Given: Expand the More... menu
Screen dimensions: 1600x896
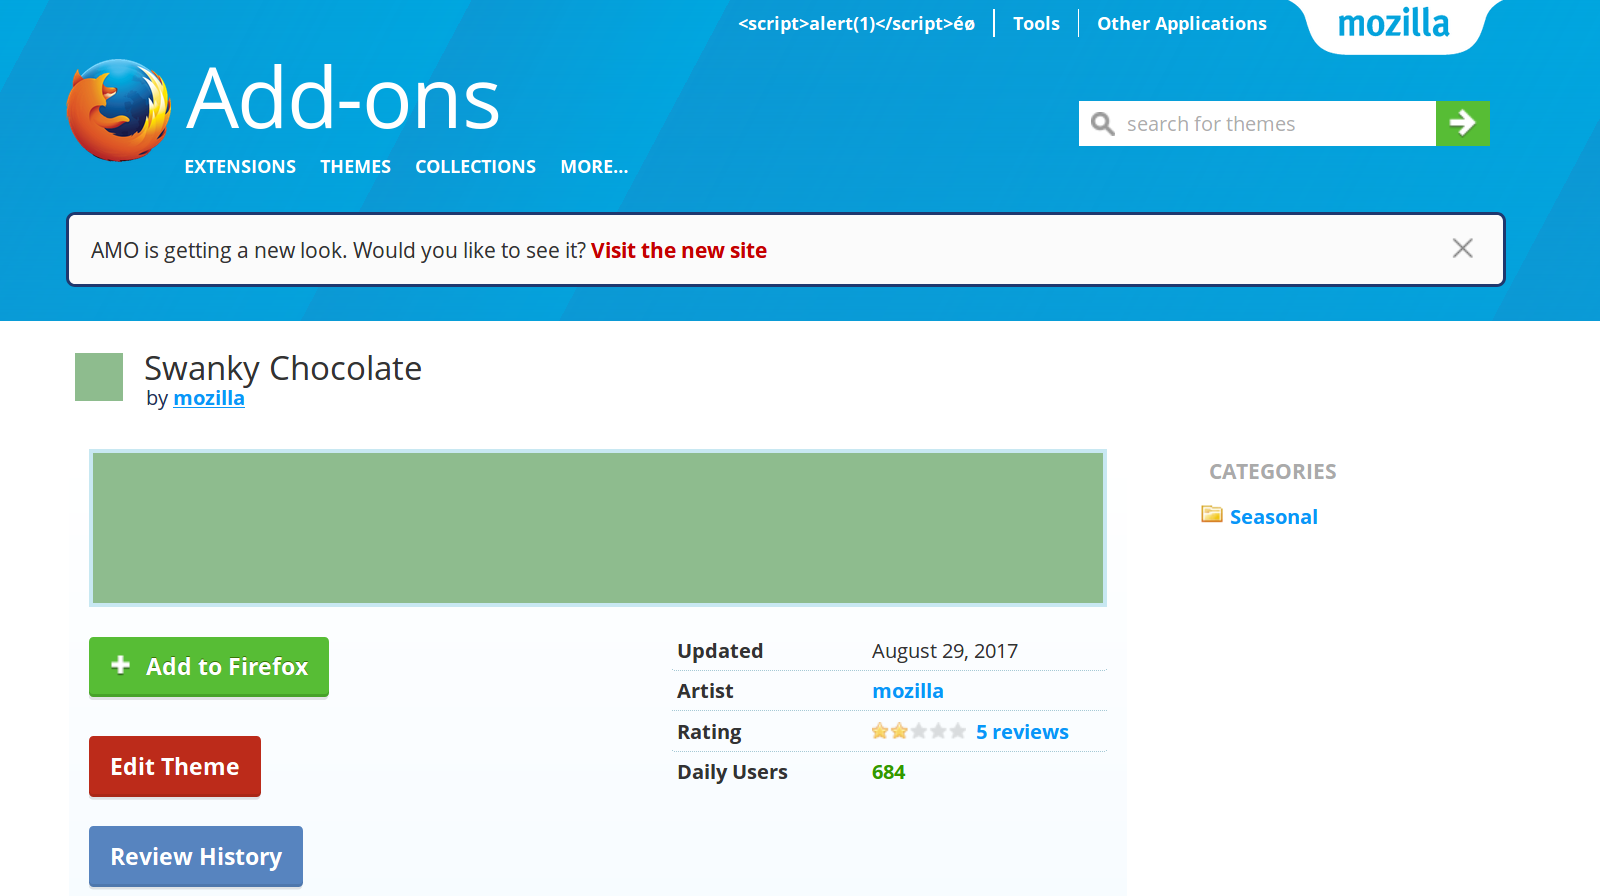Looking at the screenshot, I should coord(594,167).
